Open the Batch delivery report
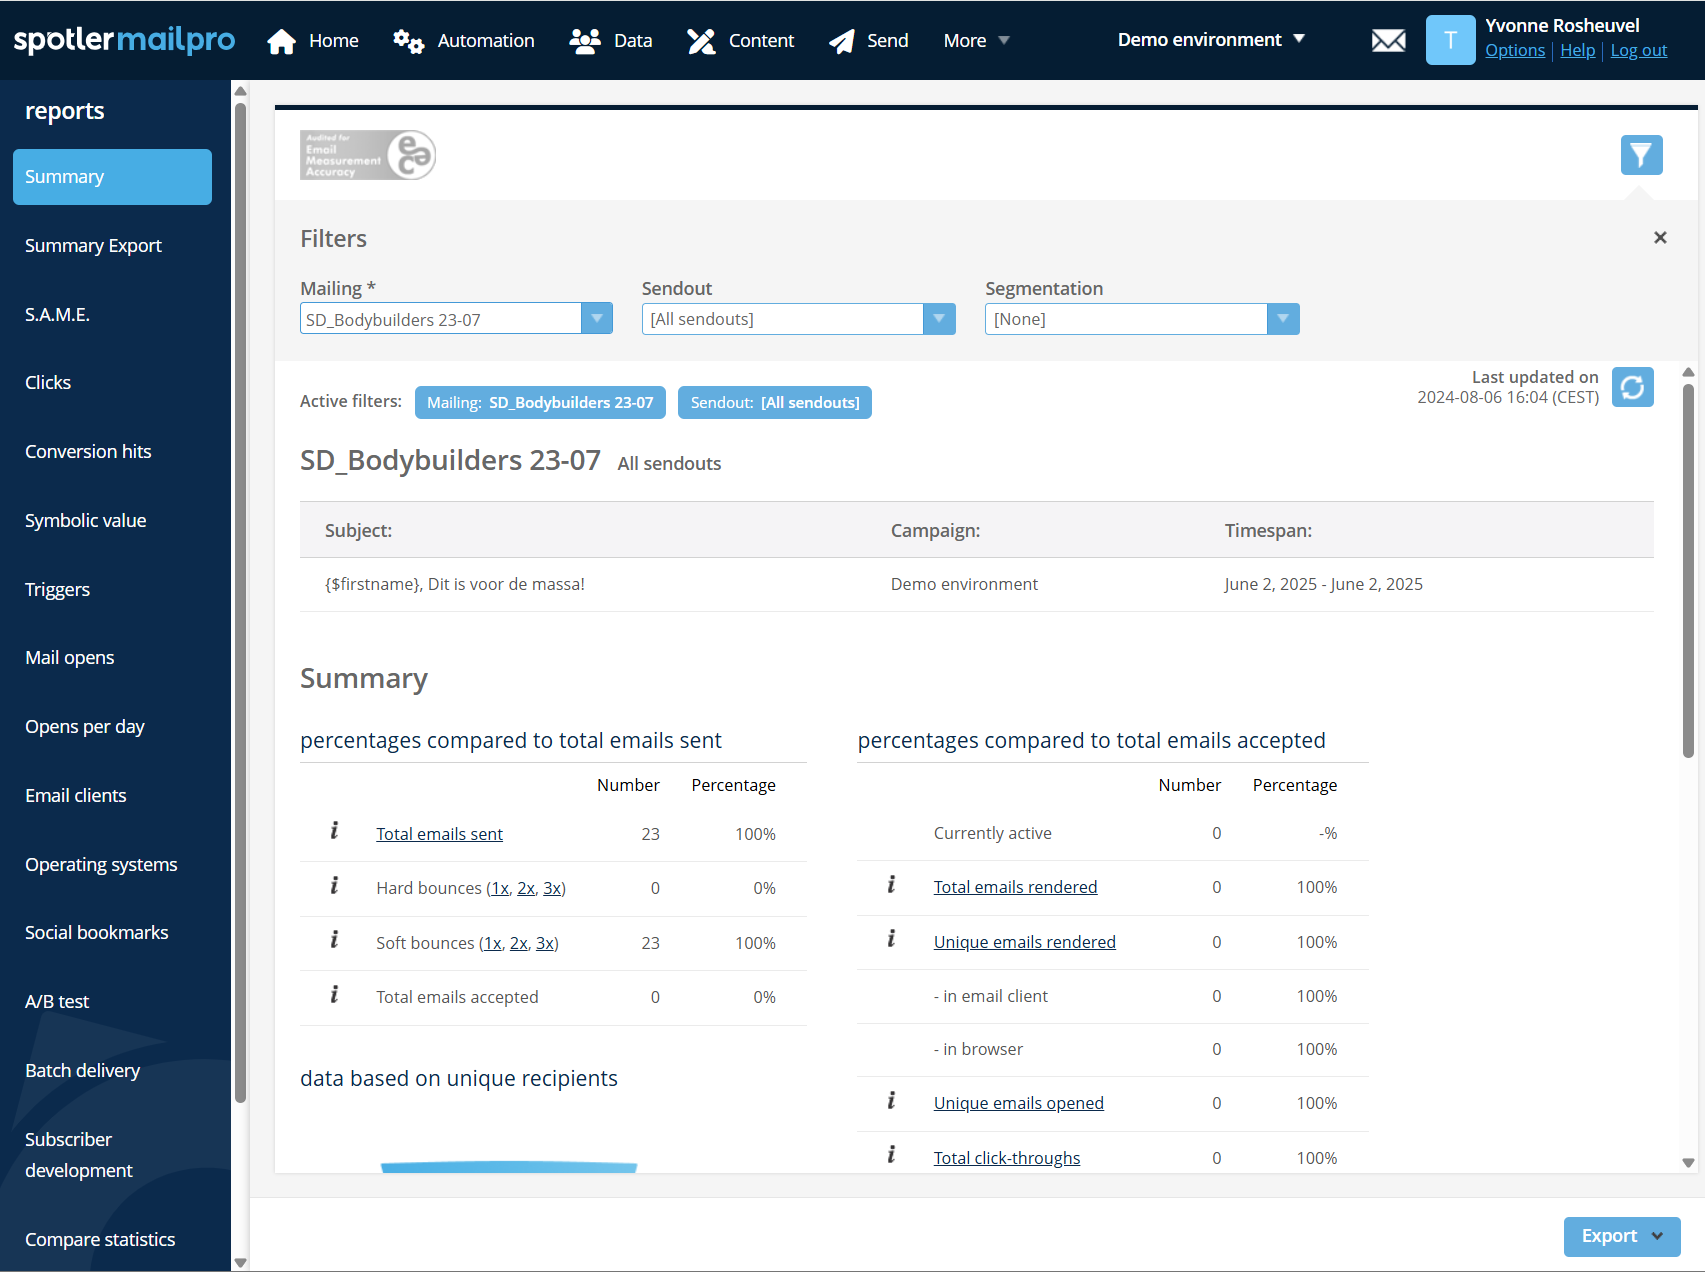This screenshot has width=1705, height=1272. (82, 1071)
